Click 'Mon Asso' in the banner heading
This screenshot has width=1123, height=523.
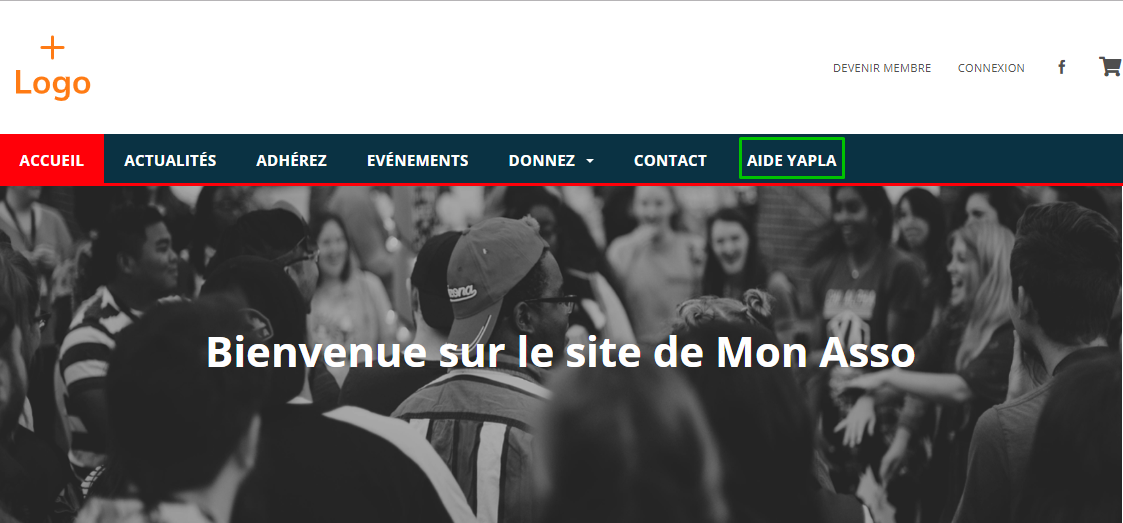pos(816,352)
